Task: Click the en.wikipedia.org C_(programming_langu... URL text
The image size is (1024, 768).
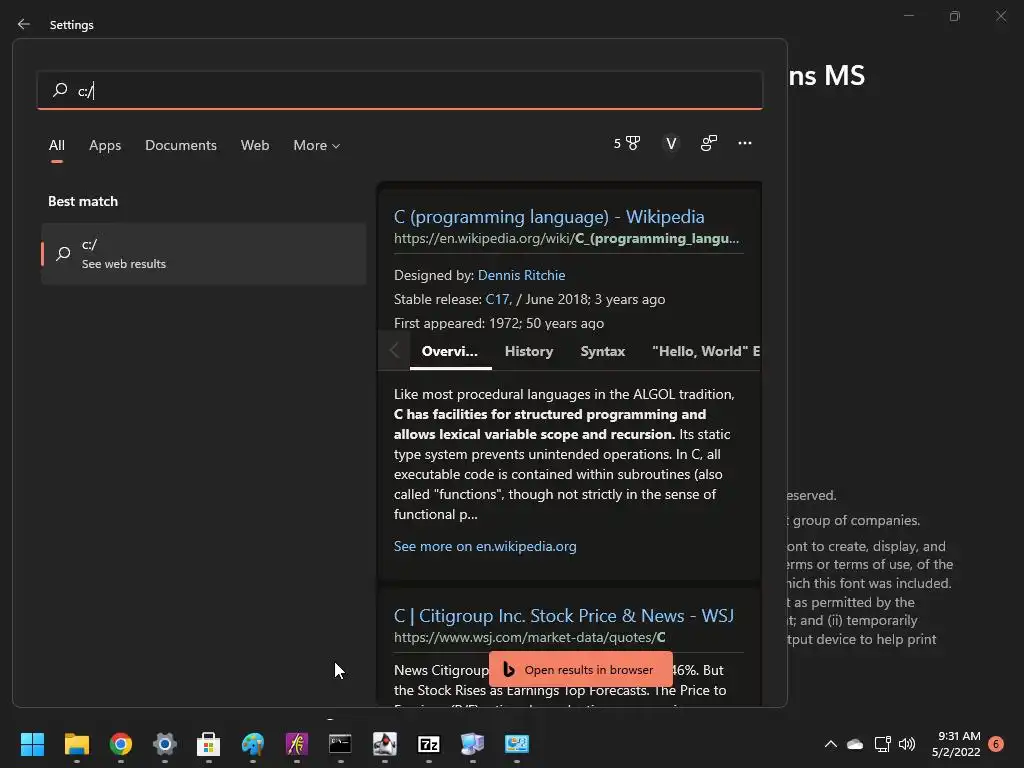Action: (566, 238)
